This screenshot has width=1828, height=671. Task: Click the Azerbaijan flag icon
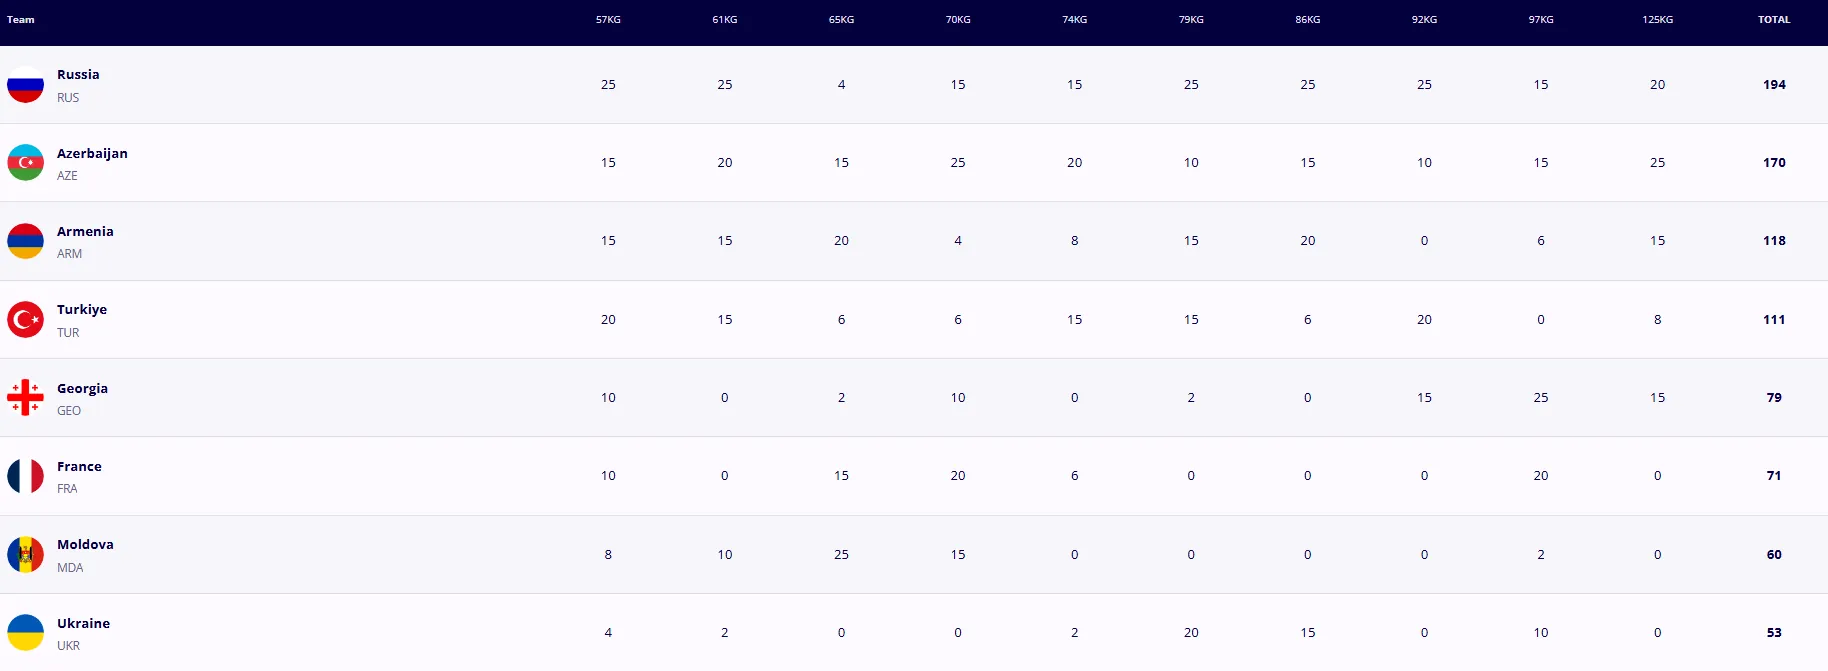25,163
